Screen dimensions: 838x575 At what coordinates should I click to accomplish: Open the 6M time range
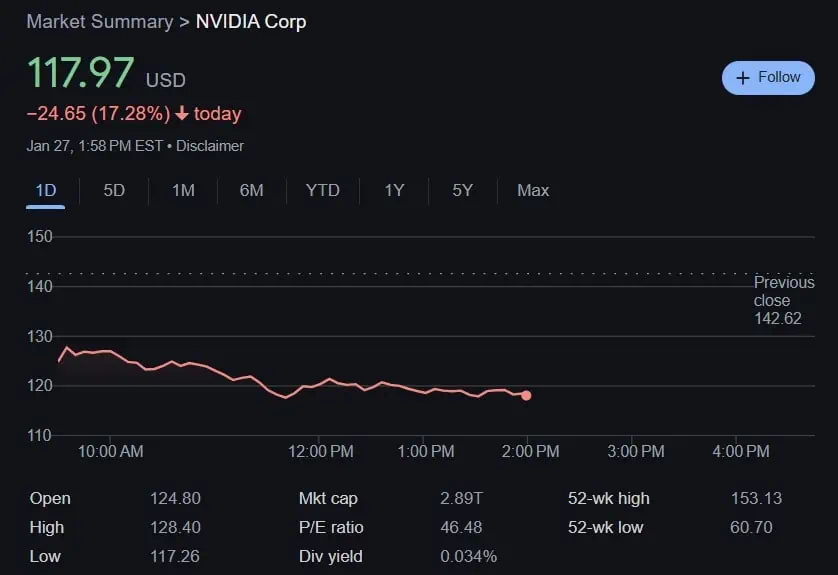tap(251, 190)
